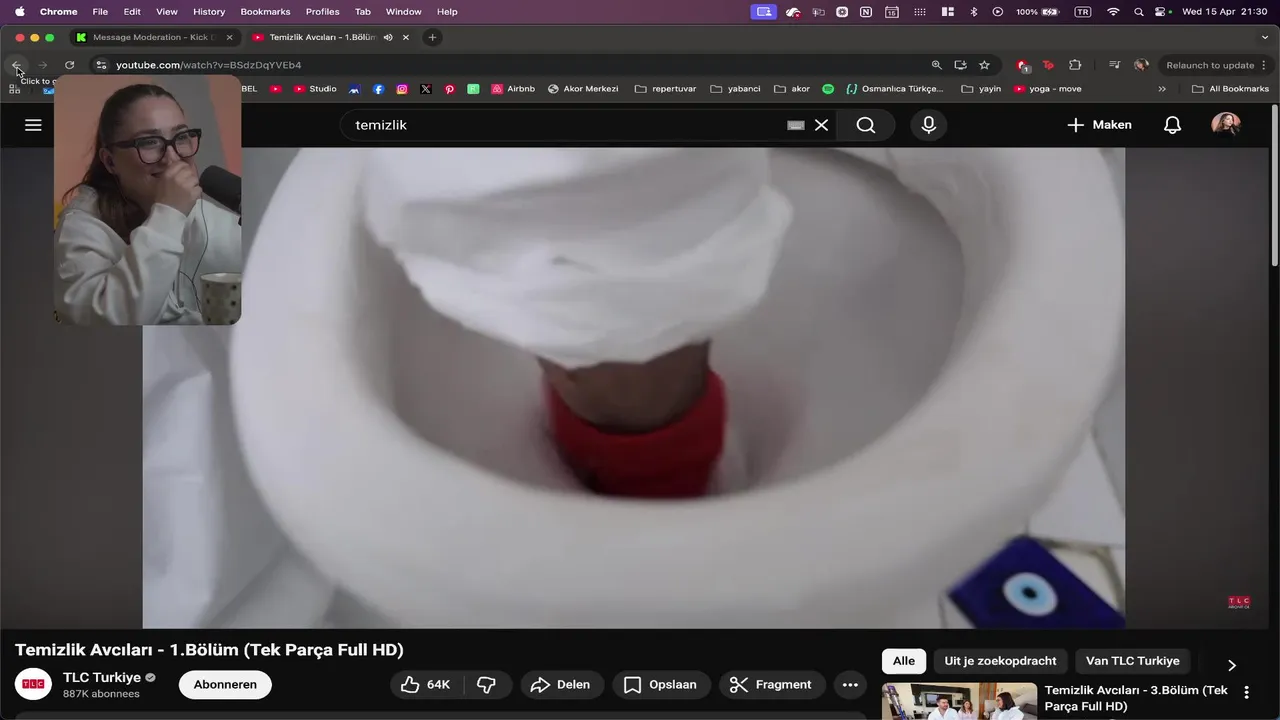This screenshot has height=720, width=1280.
Task: Open the Akor Merkezi bookmark
Action: pyautogui.click(x=583, y=89)
